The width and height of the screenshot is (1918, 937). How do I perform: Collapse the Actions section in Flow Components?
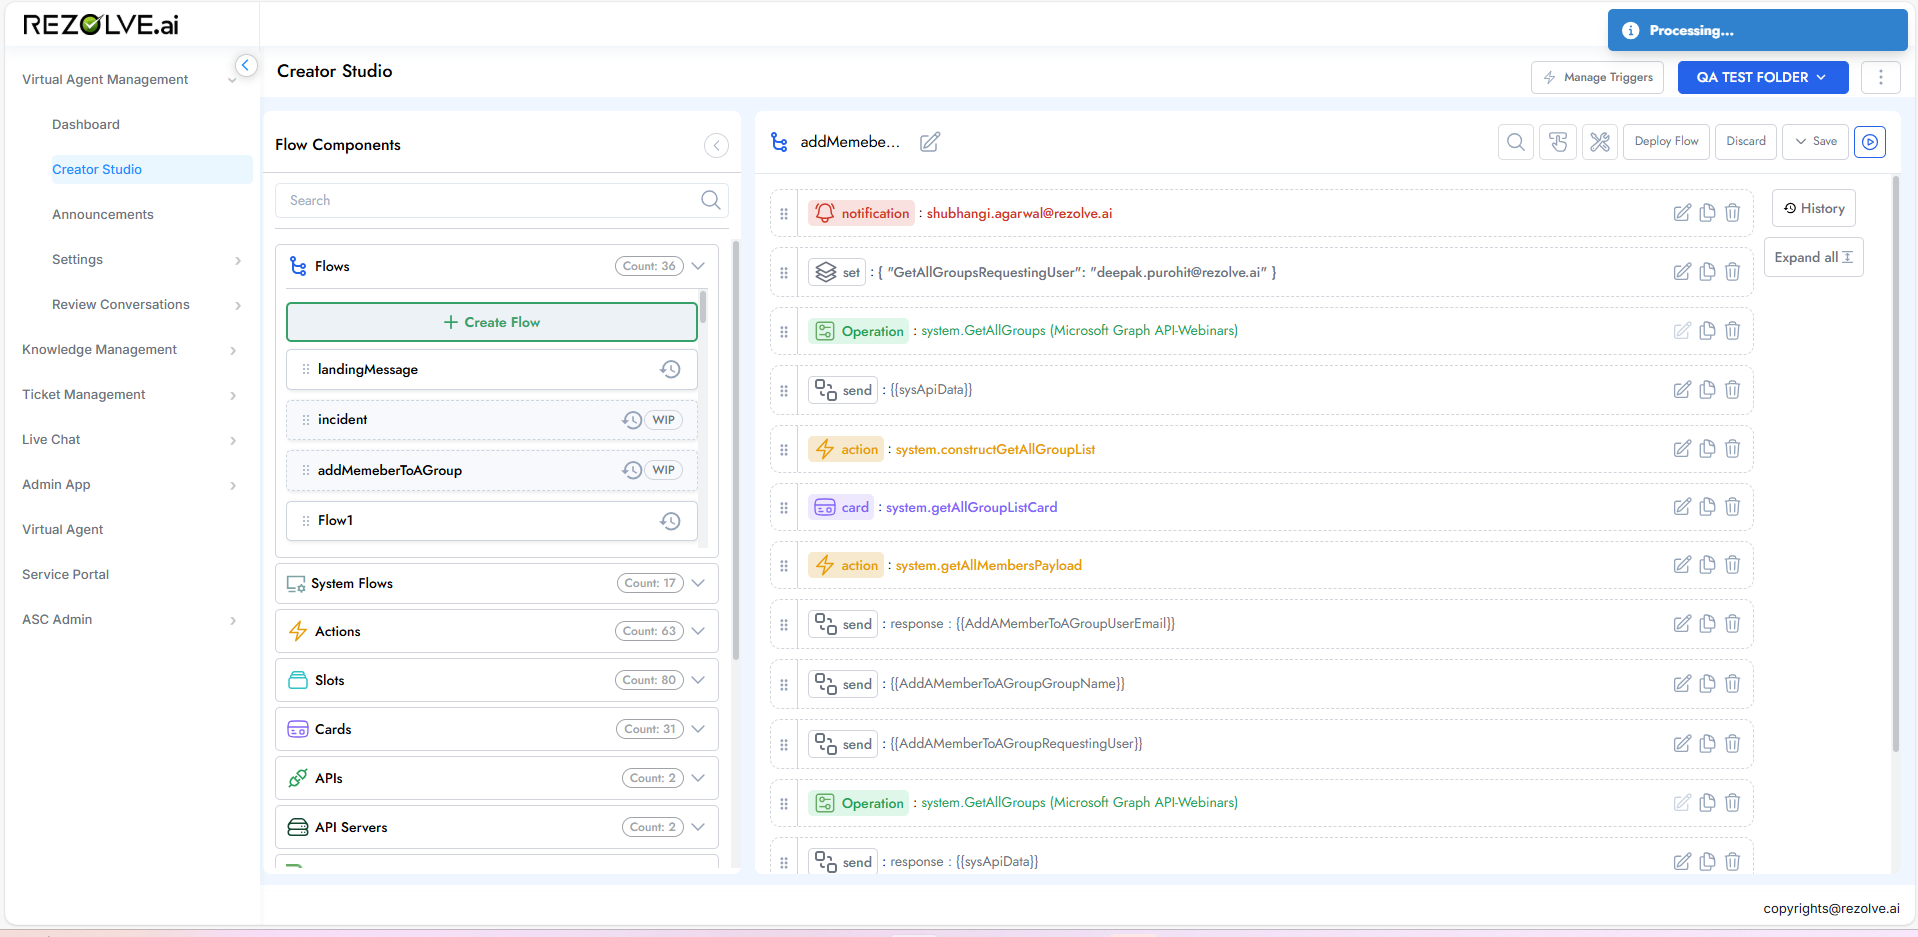(x=697, y=631)
